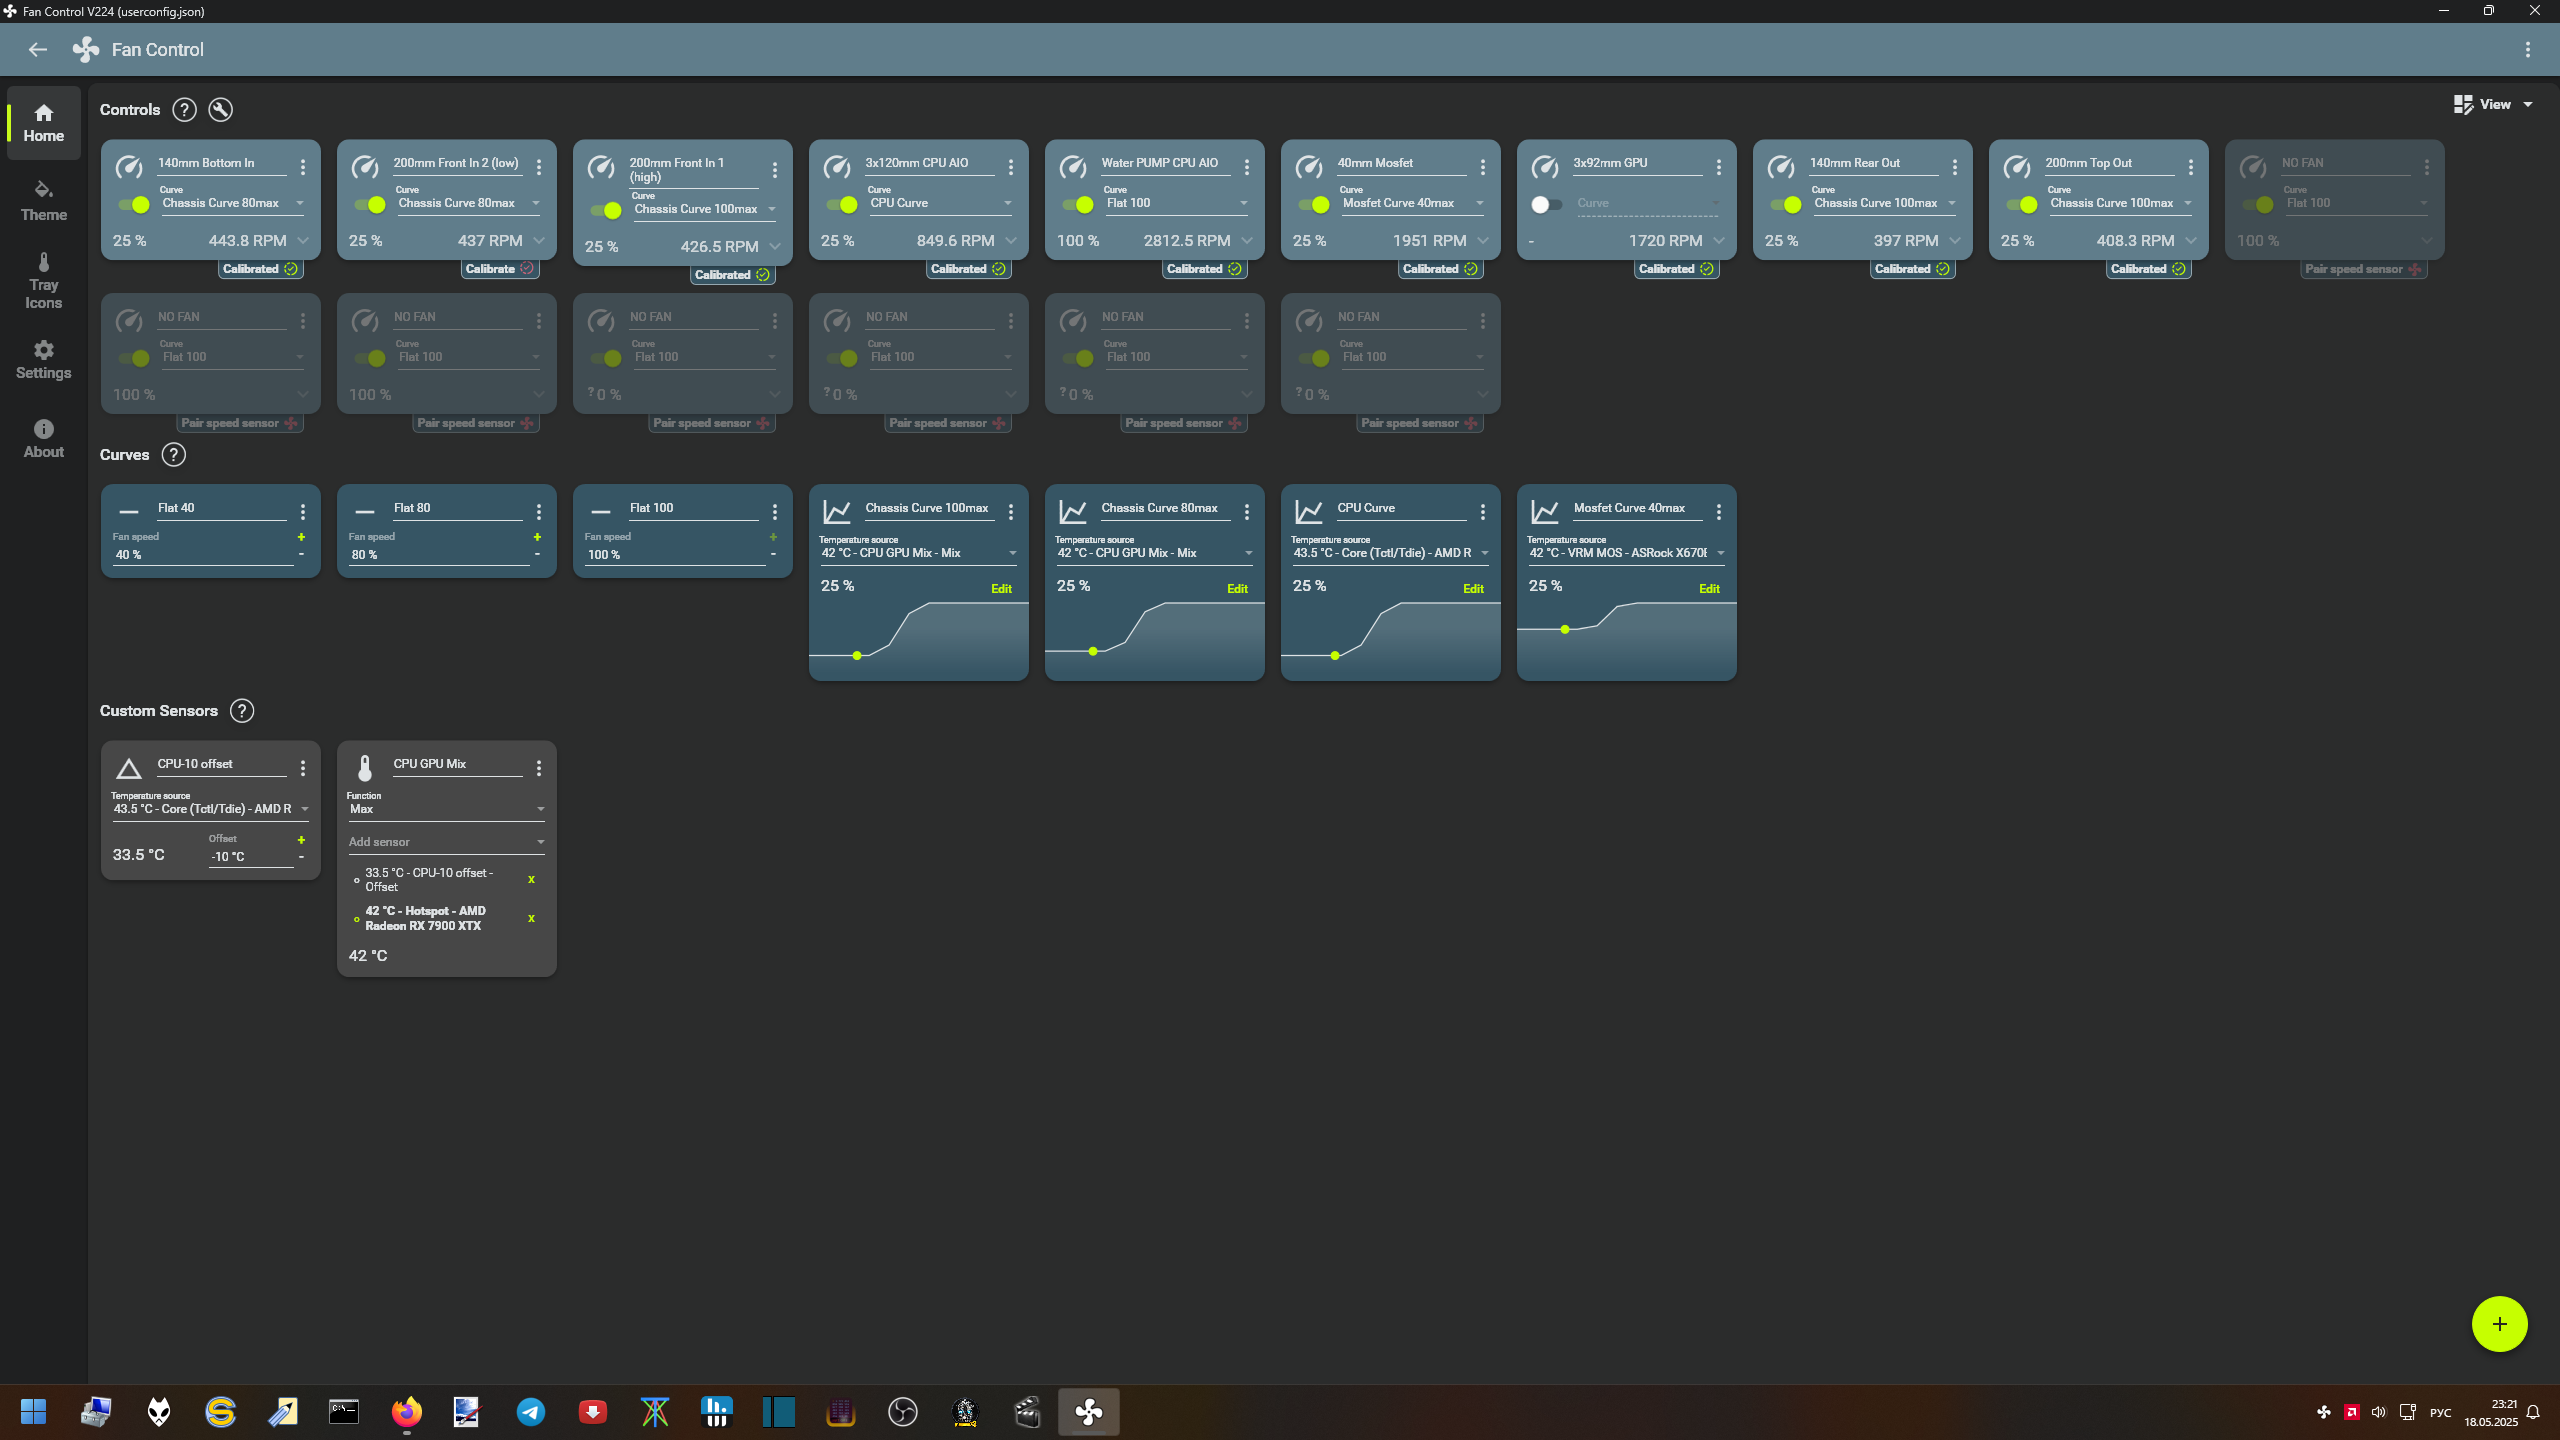This screenshot has width=2560, height=1440.
Task: Enable the 3x92mm GPU control toggle
Action: pos(1545,204)
